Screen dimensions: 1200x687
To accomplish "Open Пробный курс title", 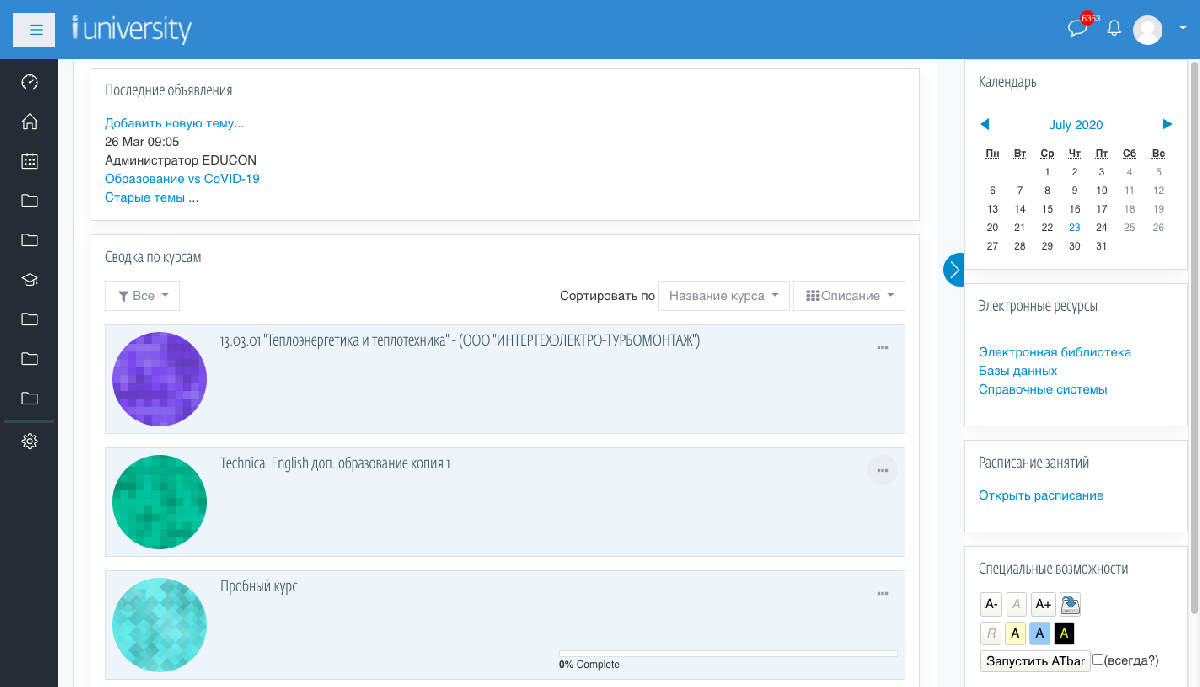I will 259,587.
